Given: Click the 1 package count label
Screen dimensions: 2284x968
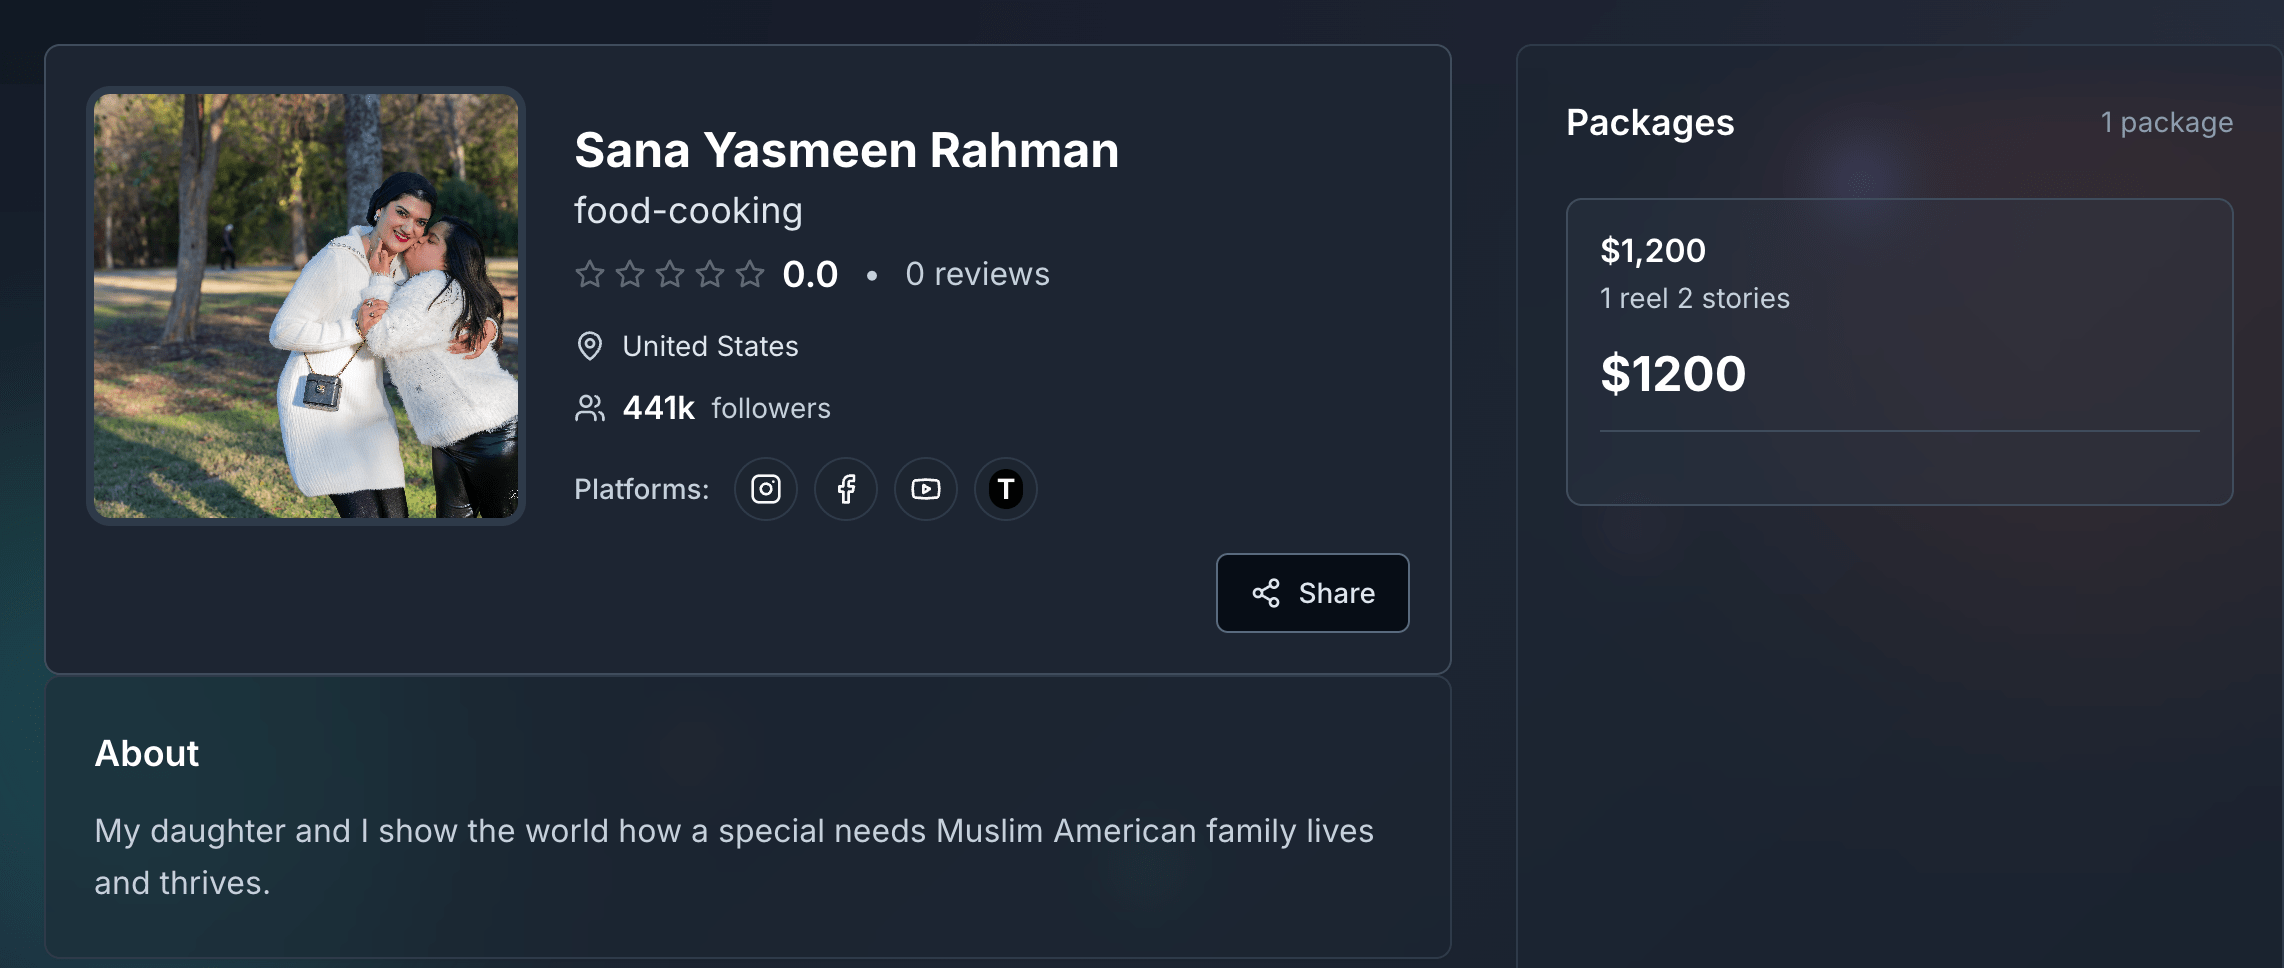Looking at the screenshot, I should pyautogui.click(x=2166, y=122).
